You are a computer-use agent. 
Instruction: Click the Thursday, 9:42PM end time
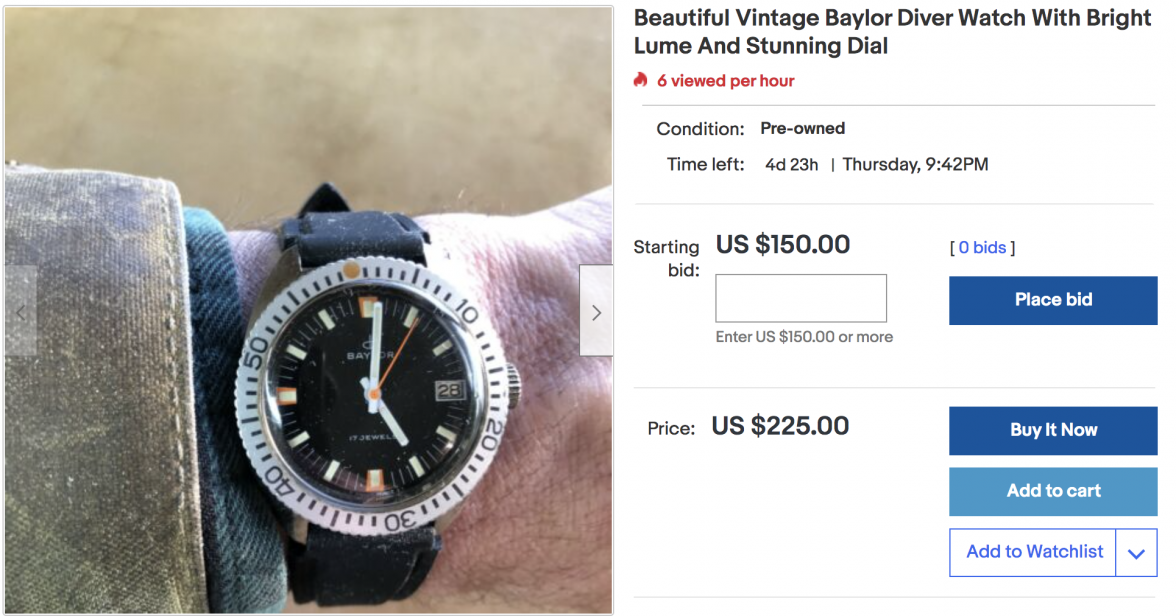pos(915,164)
